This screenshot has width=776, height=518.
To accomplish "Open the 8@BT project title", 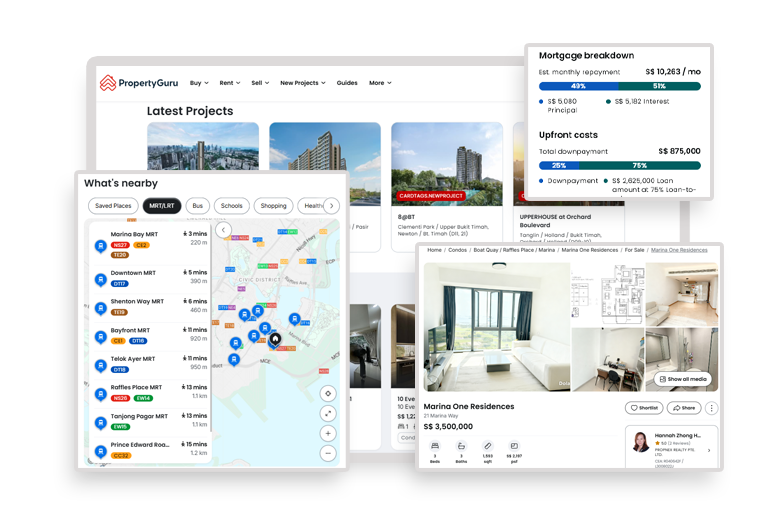I will tap(406, 217).
